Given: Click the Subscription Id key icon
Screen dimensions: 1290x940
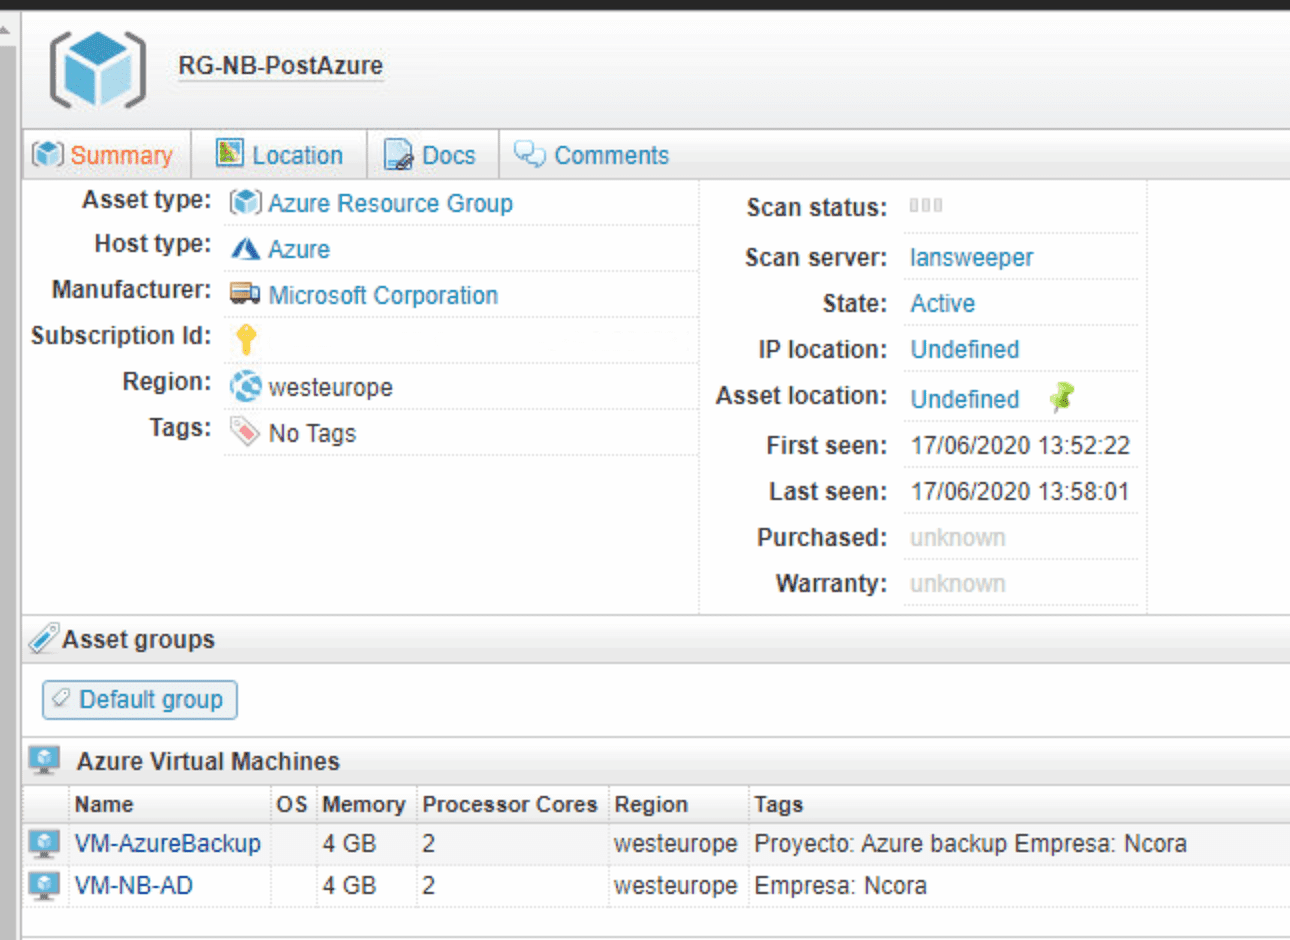Looking at the screenshot, I should 246,339.
